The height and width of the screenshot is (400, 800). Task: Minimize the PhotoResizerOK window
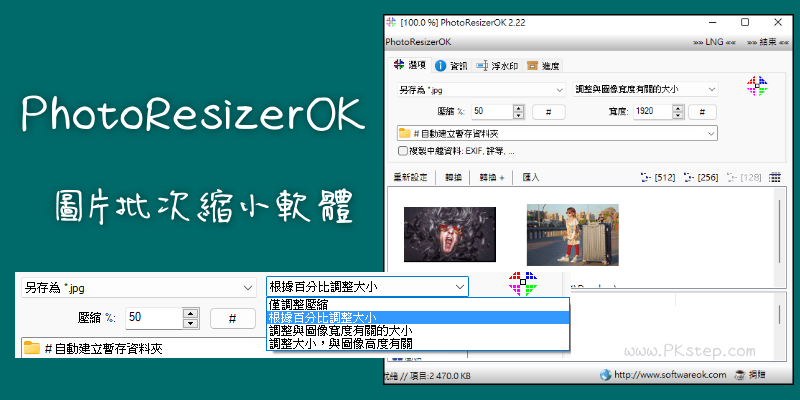712,22
